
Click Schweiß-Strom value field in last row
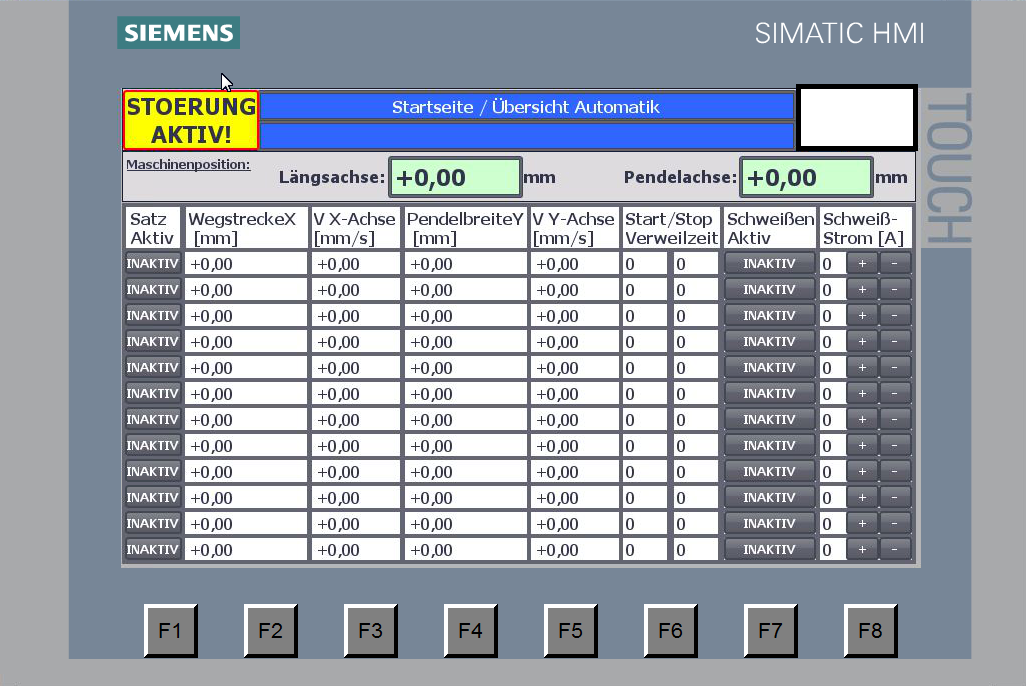tap(832, 549)
